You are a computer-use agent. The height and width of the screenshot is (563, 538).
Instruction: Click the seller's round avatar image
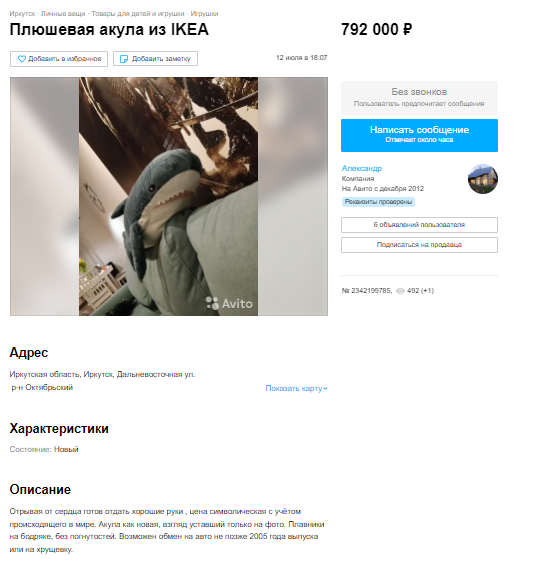point(483,179)
